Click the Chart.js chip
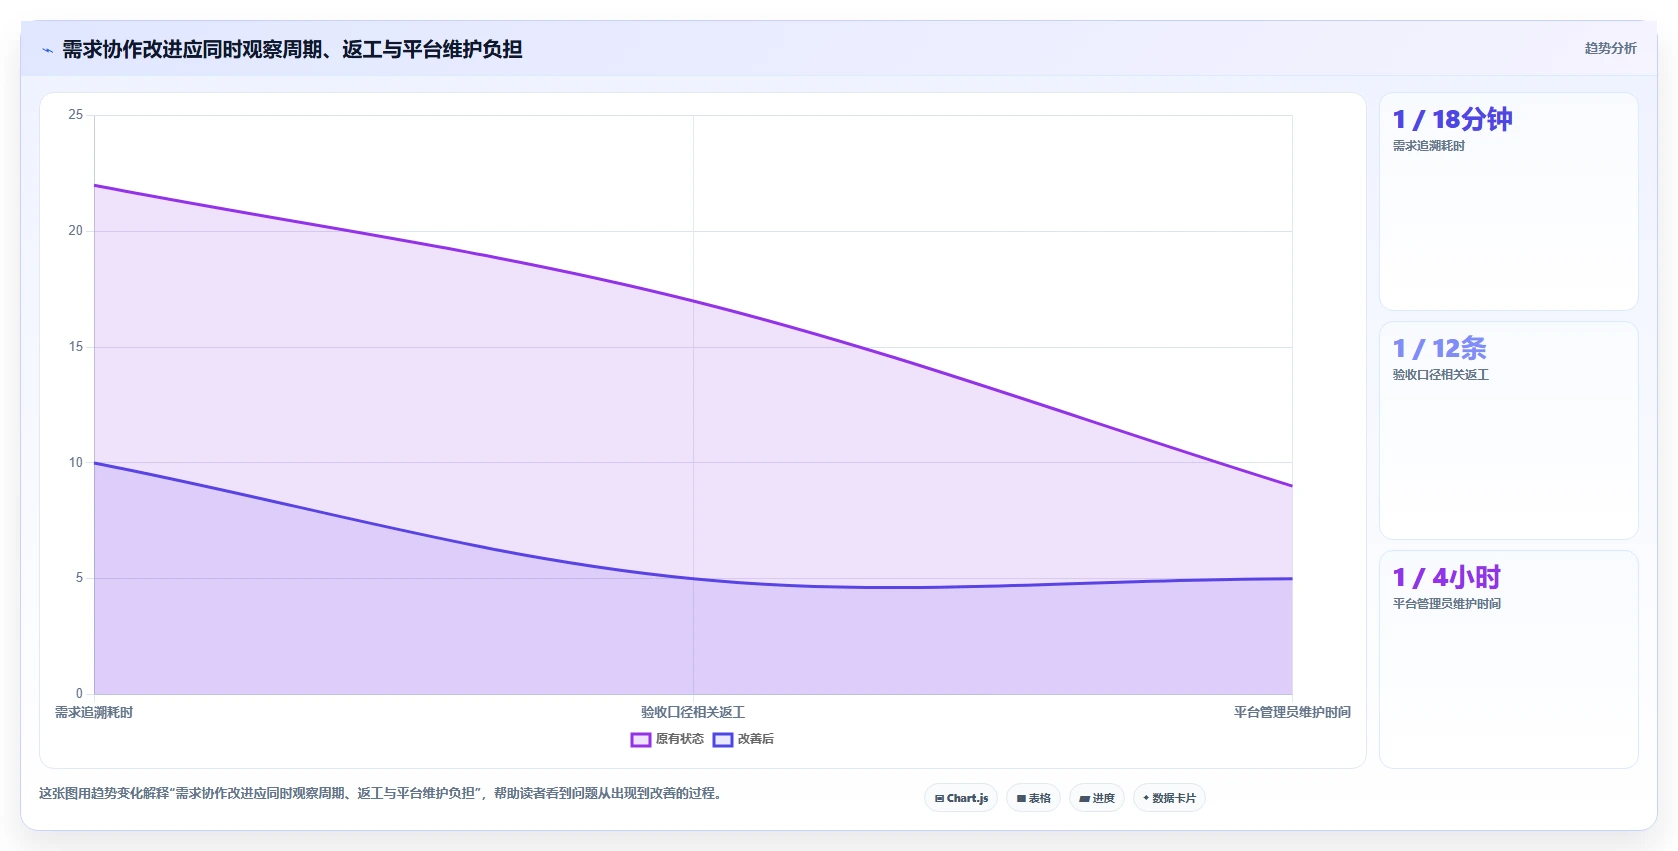Viewport: 1678px width, 851px height. click(x=961, y=798)
